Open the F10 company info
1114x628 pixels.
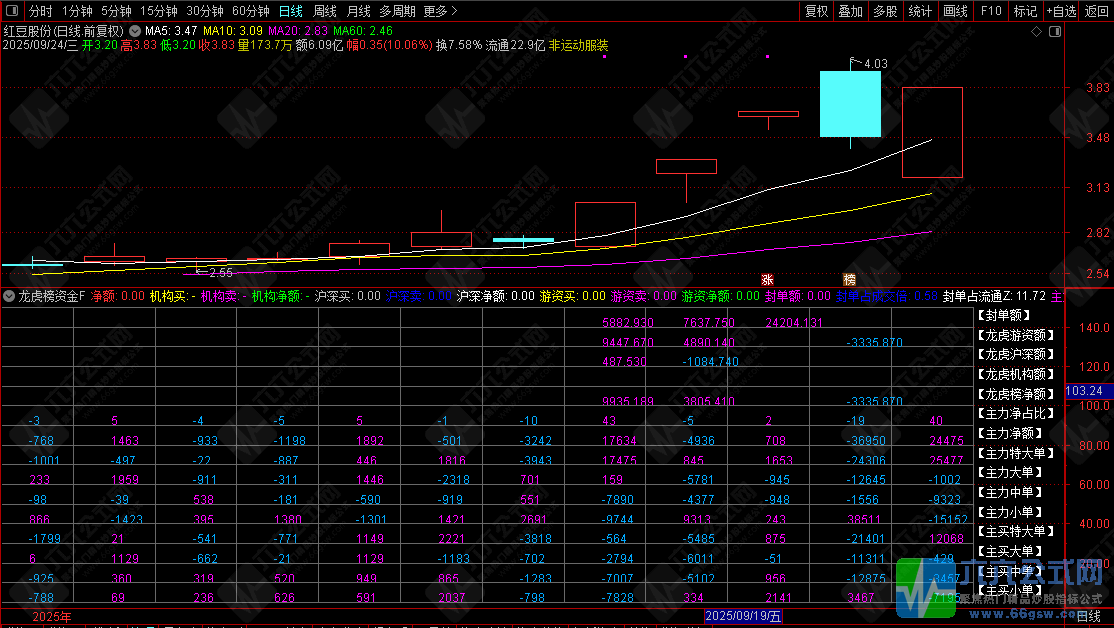[991, 11]
